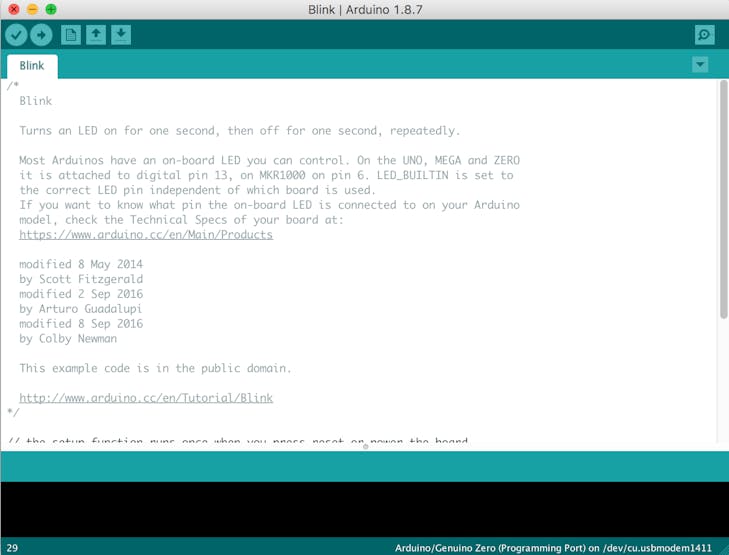The image size is (729, 555).
Task: Click the window title 'Blink | Arduino 1.8.7'
Action: coord(365,9)
